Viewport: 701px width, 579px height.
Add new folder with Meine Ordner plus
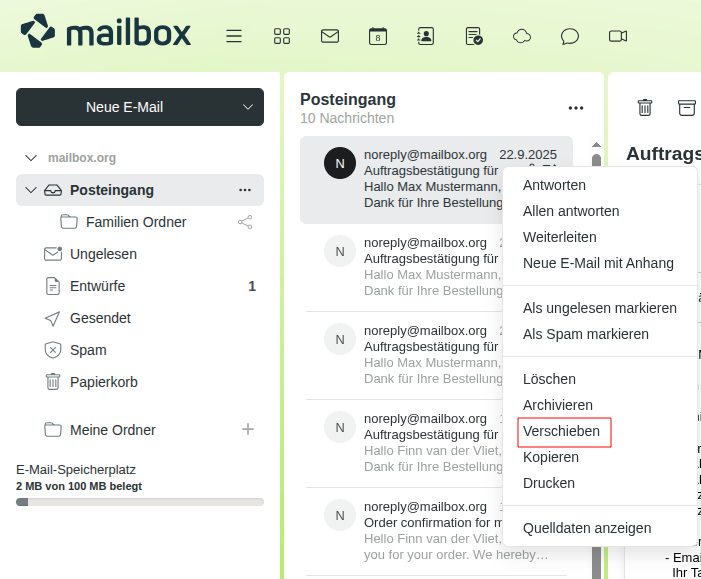(x=248, y=429)
